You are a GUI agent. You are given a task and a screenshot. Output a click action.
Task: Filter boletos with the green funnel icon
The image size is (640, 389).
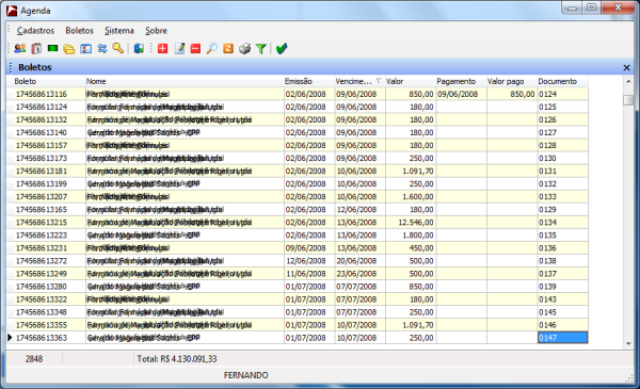tap(261, 49)
